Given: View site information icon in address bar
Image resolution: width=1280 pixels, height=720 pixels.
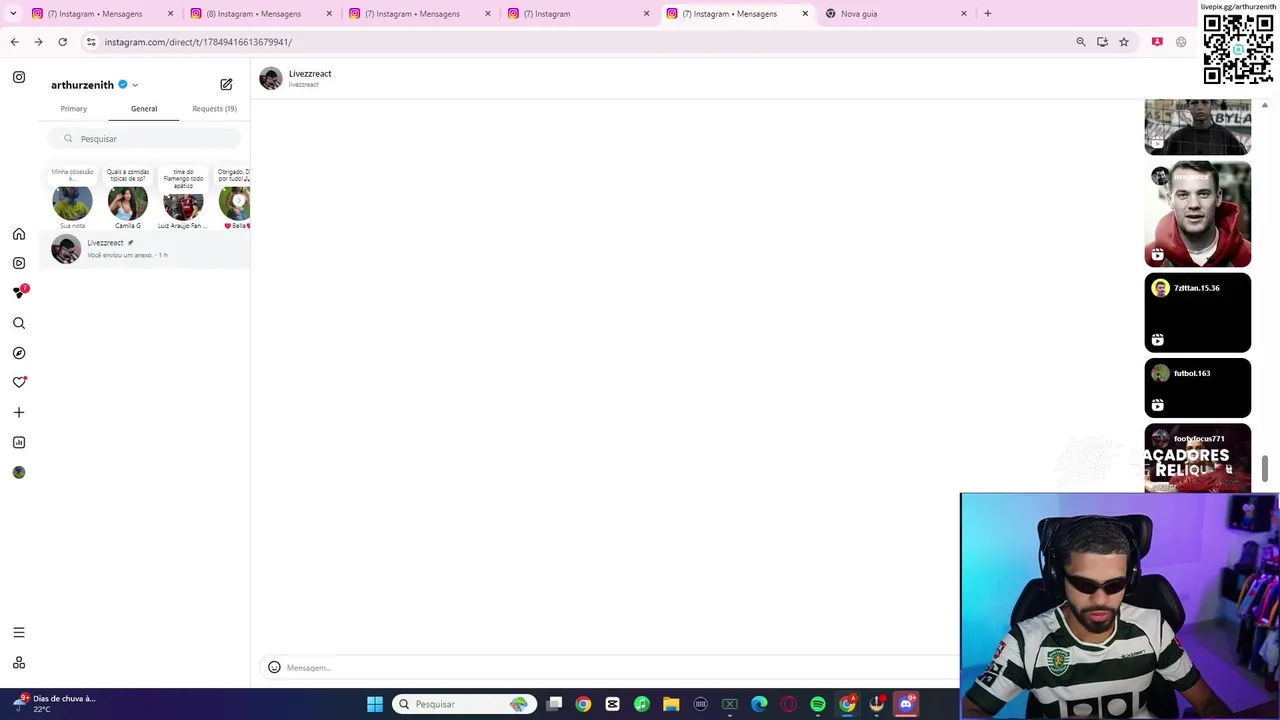Looking at the screenshot, I should tap(91, 42).
